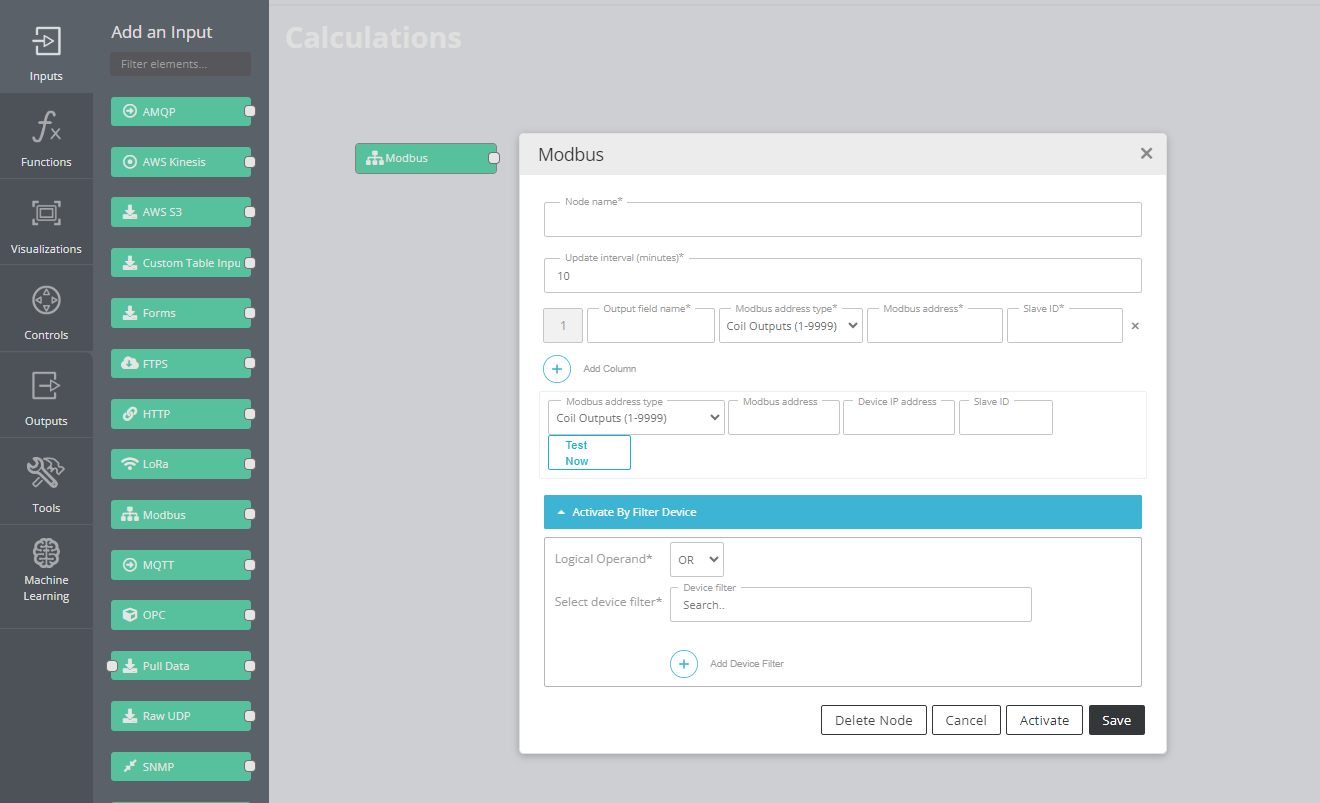Open the Logical Operand dropdown

pos(697,560)
